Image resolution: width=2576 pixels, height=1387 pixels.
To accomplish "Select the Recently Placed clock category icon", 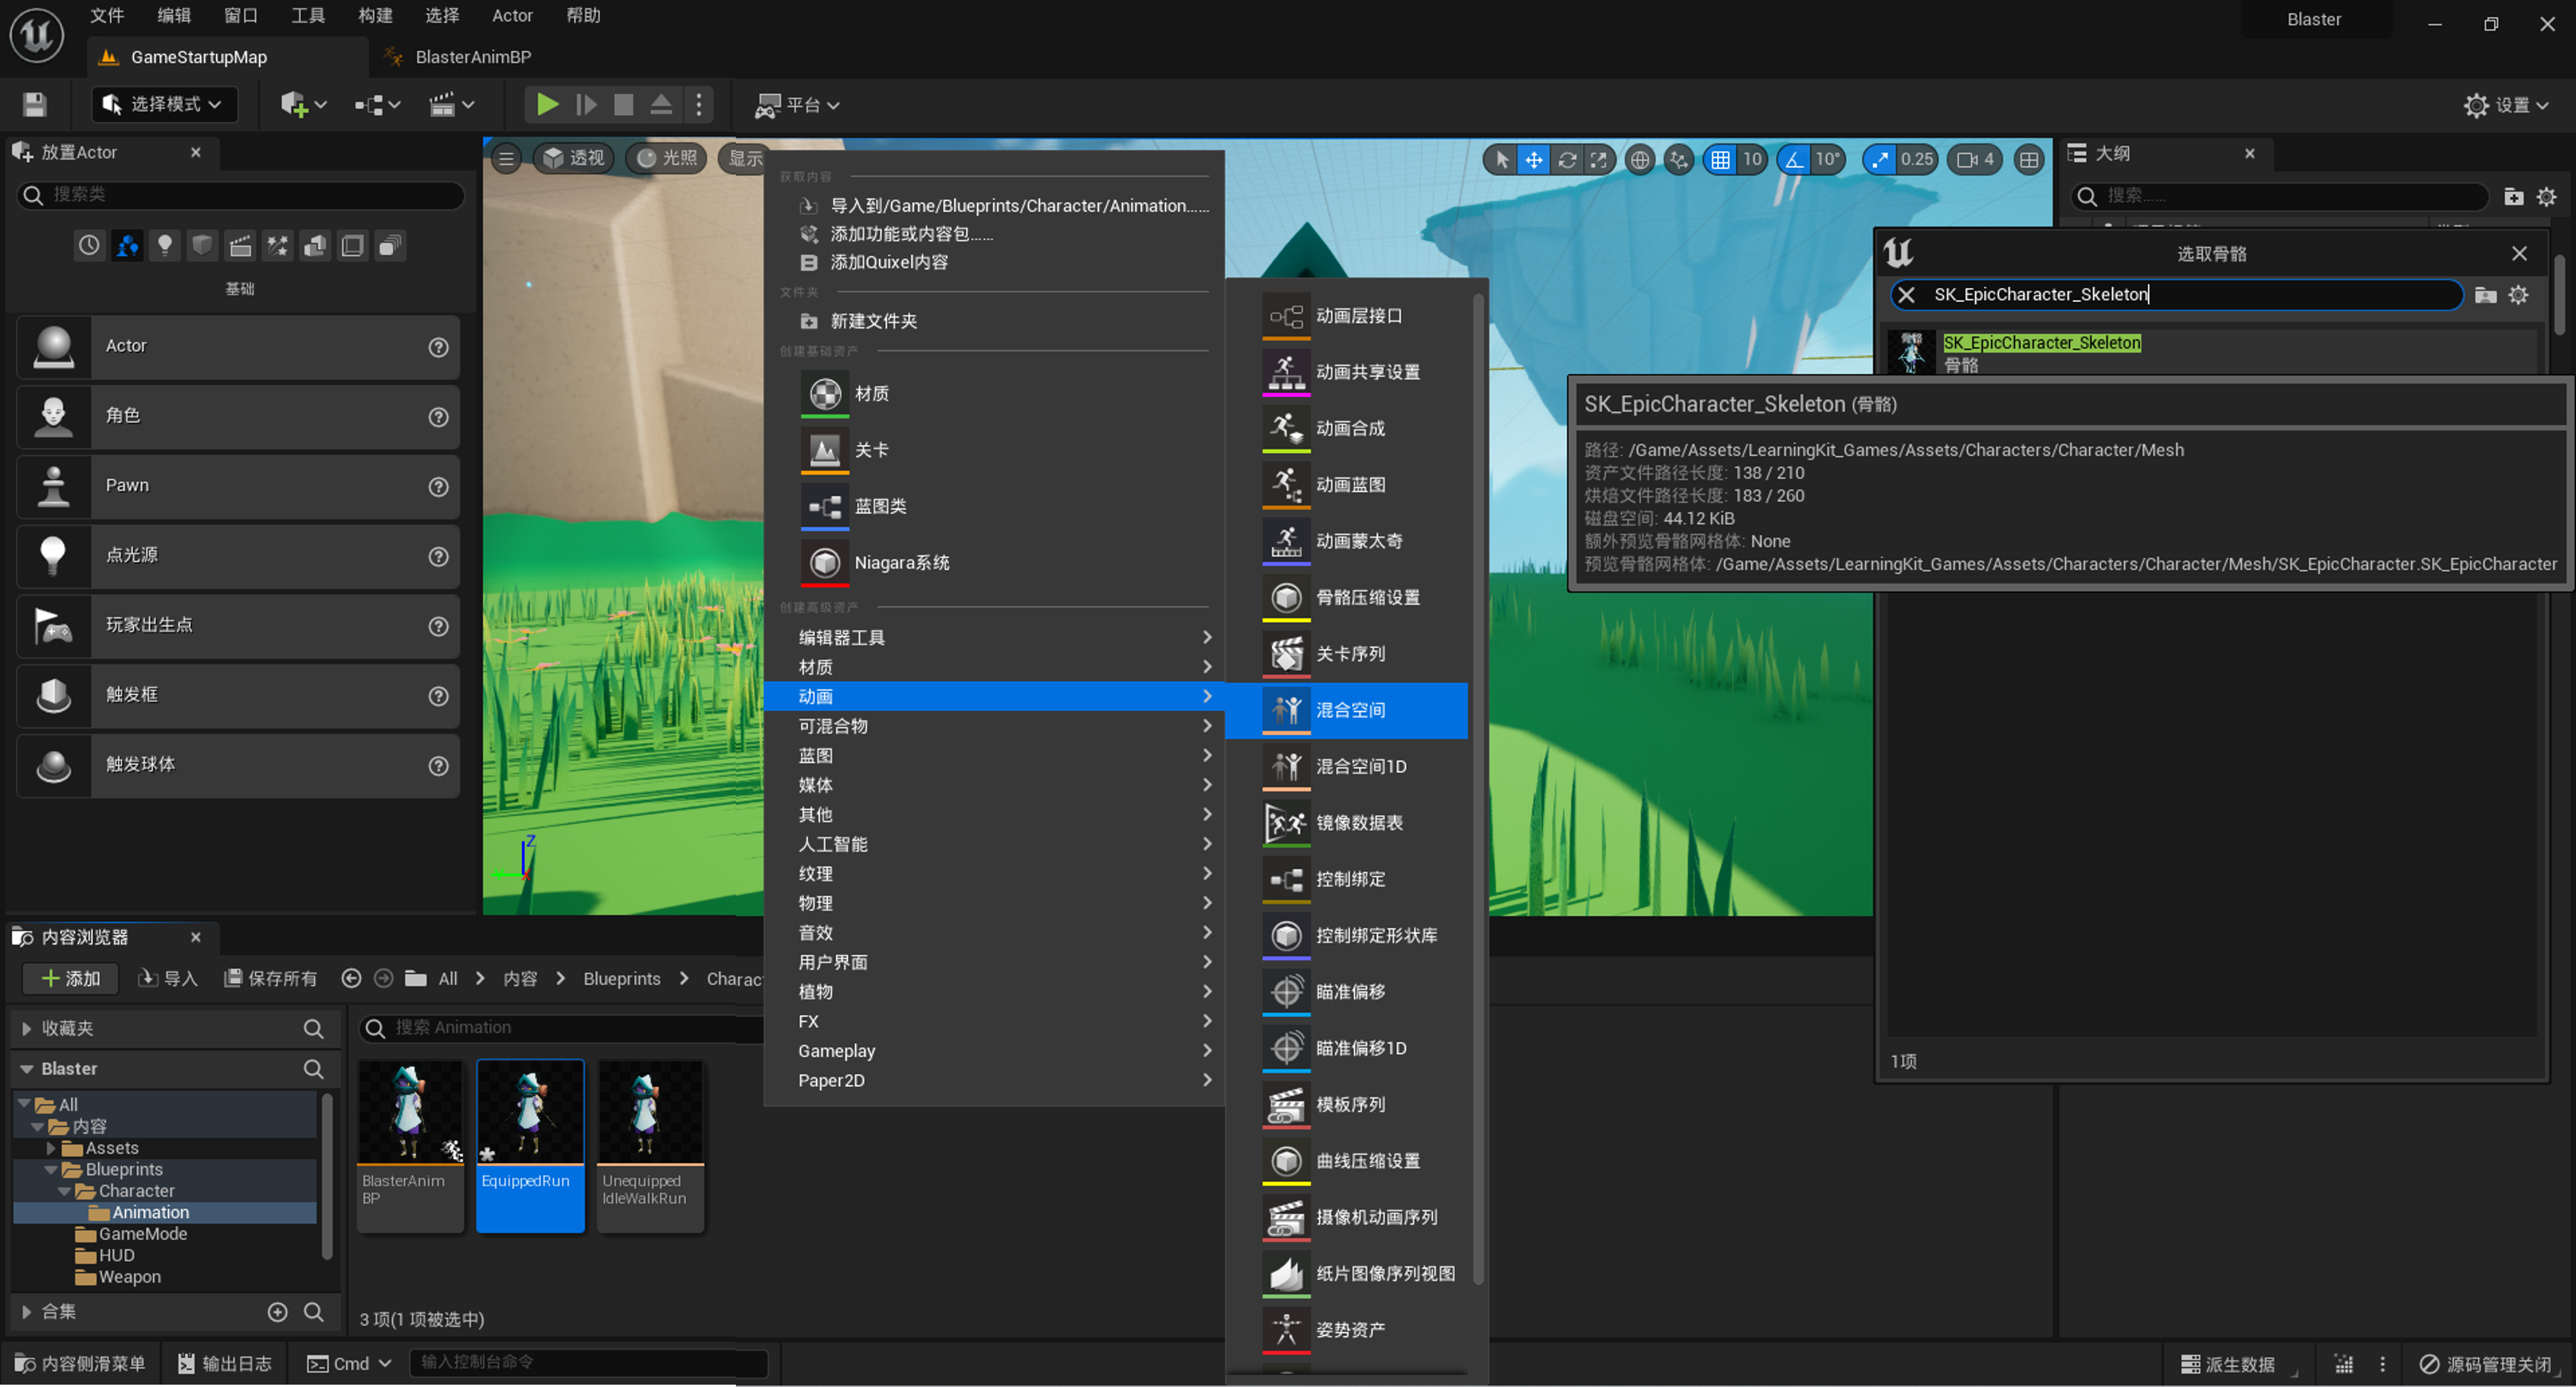I will (89, 245).
